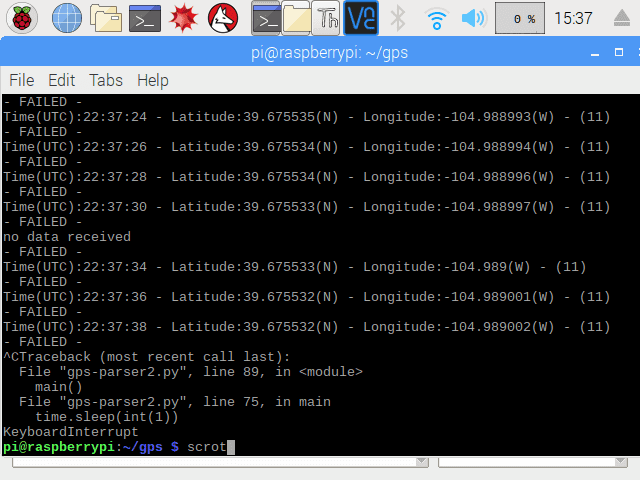Open the Mathematica red spiky icon
Image resolution: width=640 pixels, height=480 pixels.
[184, 18]
